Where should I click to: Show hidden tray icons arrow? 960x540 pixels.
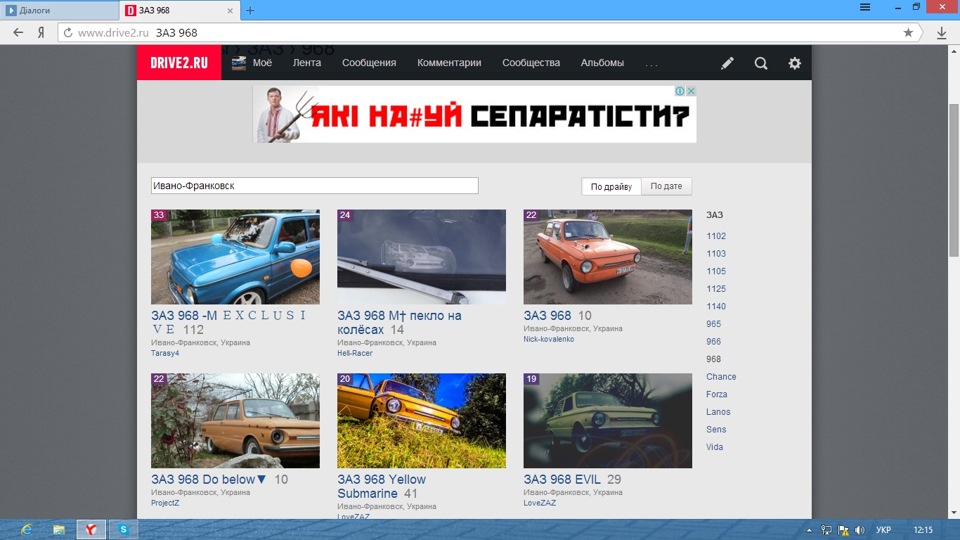pos(809,530)
